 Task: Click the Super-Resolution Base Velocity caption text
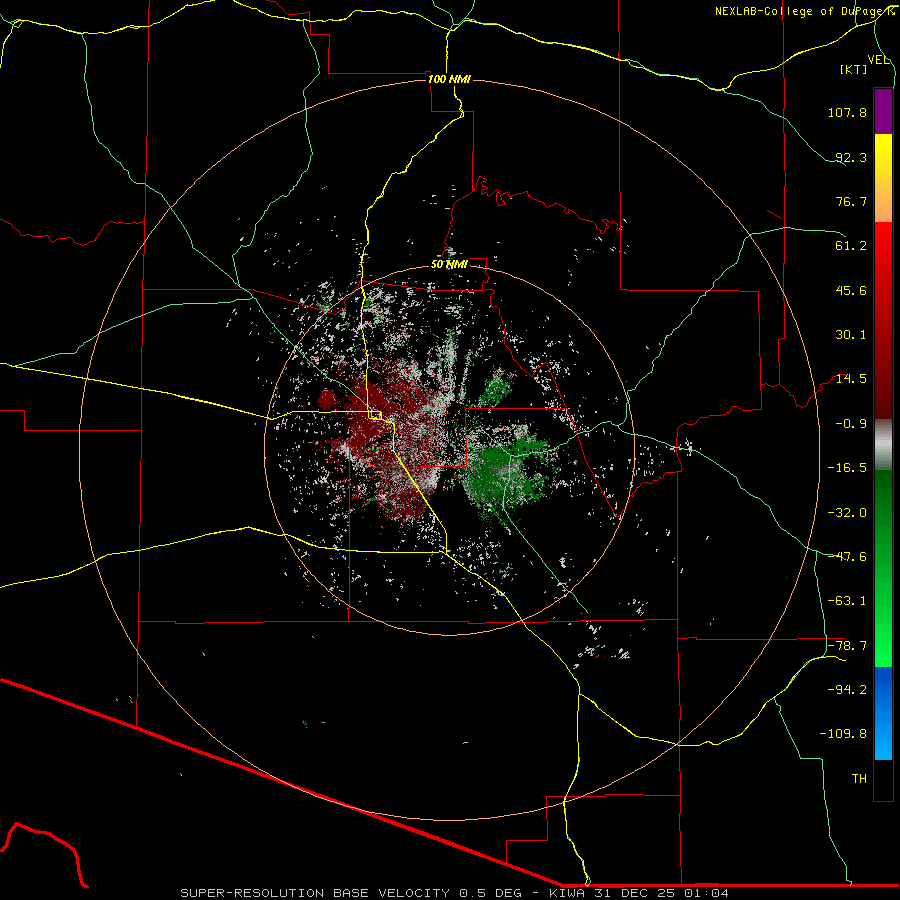[455, 893]
